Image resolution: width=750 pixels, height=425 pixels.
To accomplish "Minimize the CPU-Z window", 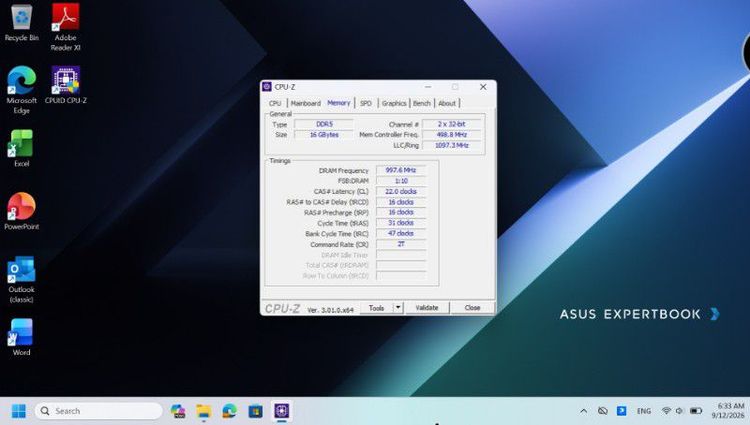I will [x=428, y=87].
